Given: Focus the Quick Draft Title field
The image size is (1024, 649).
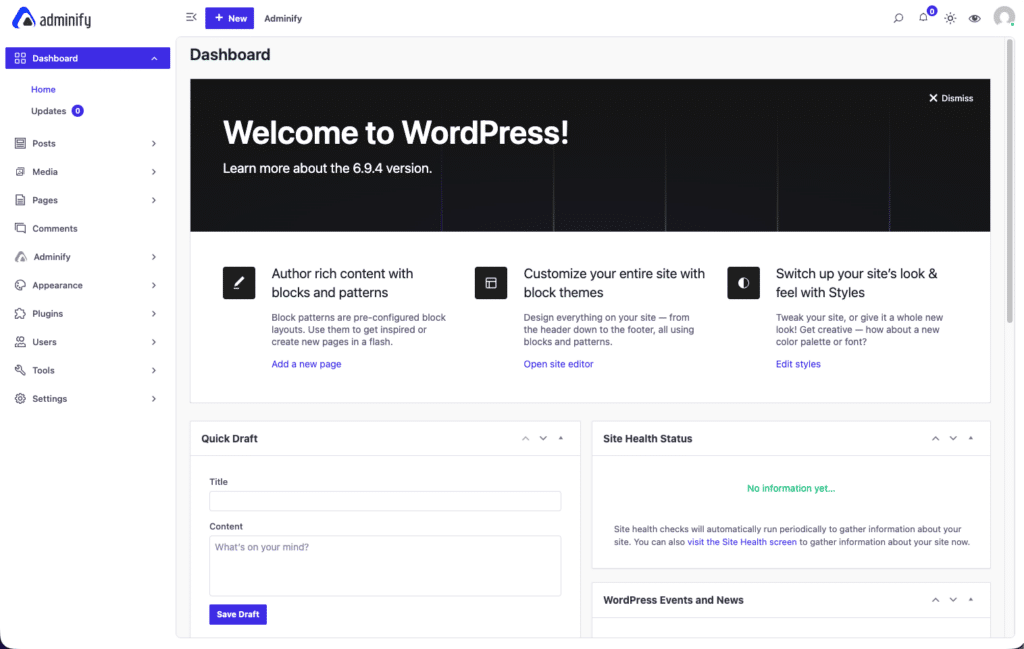Looking at the screenshot, I should pyautogui.click(x=385, y=501).
